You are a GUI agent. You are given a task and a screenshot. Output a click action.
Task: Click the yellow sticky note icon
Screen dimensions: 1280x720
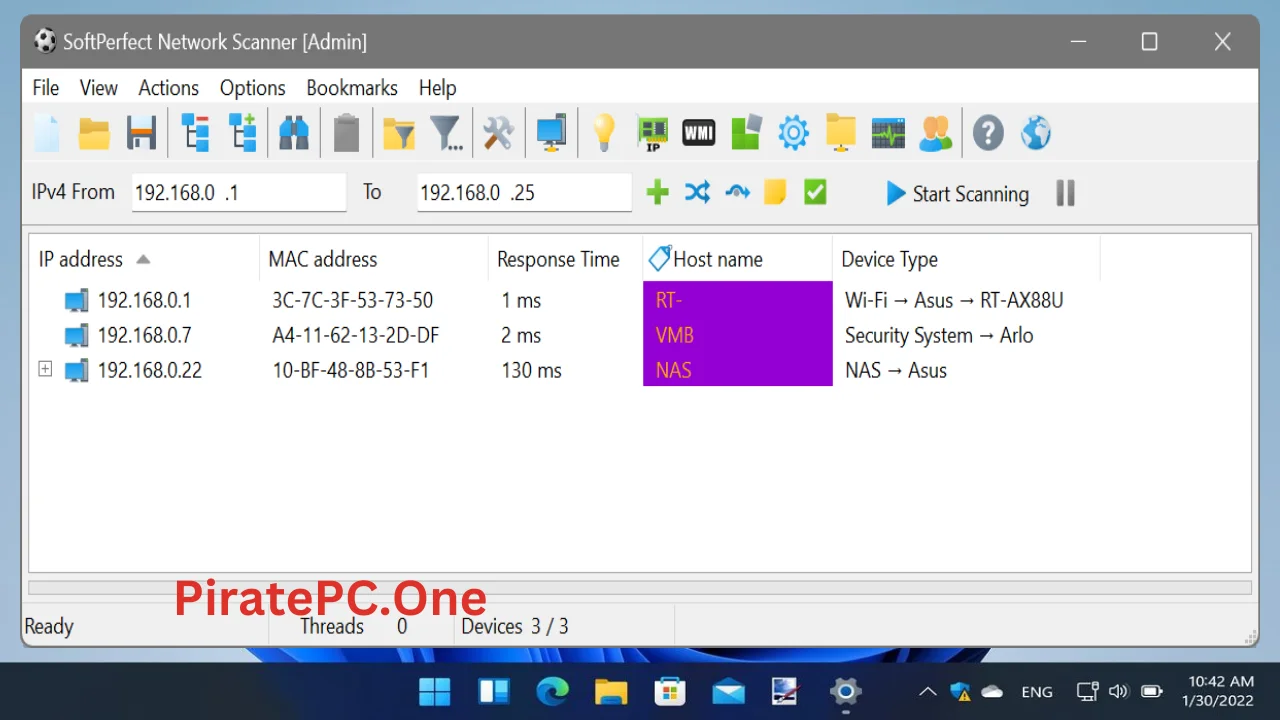(x=775, y=193)
